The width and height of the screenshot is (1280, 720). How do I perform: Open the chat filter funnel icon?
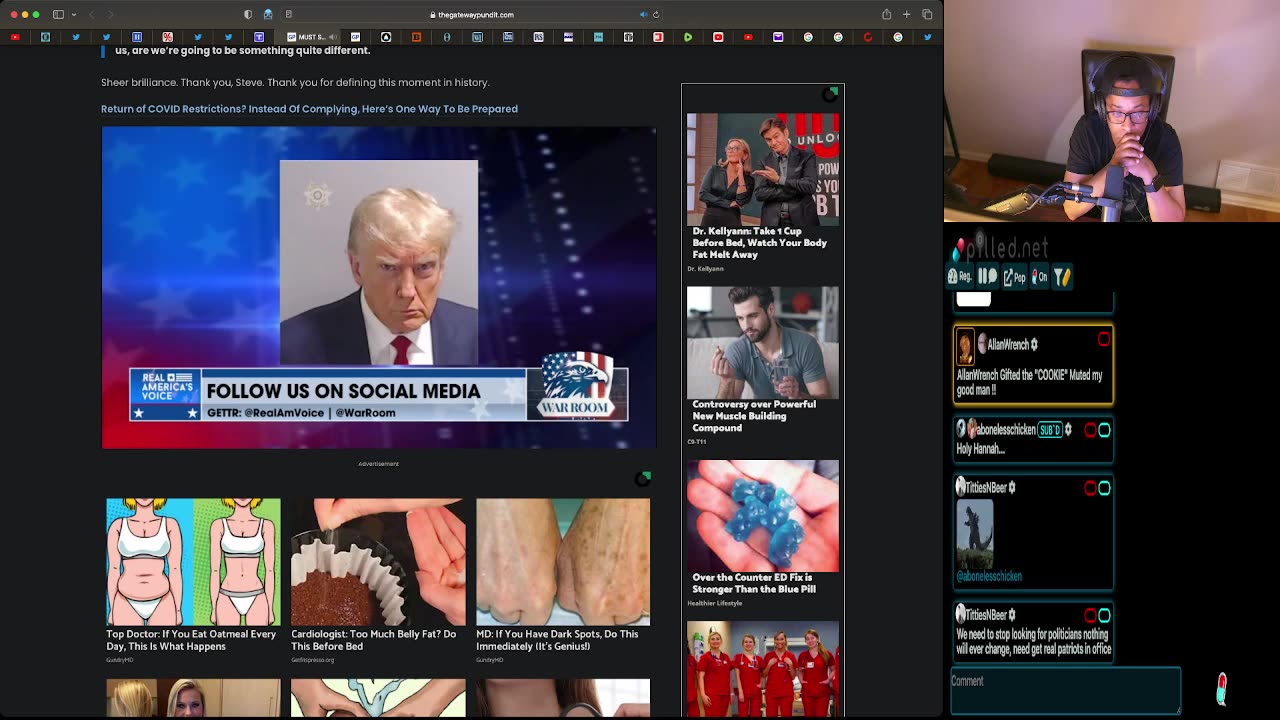point(1062,277)
